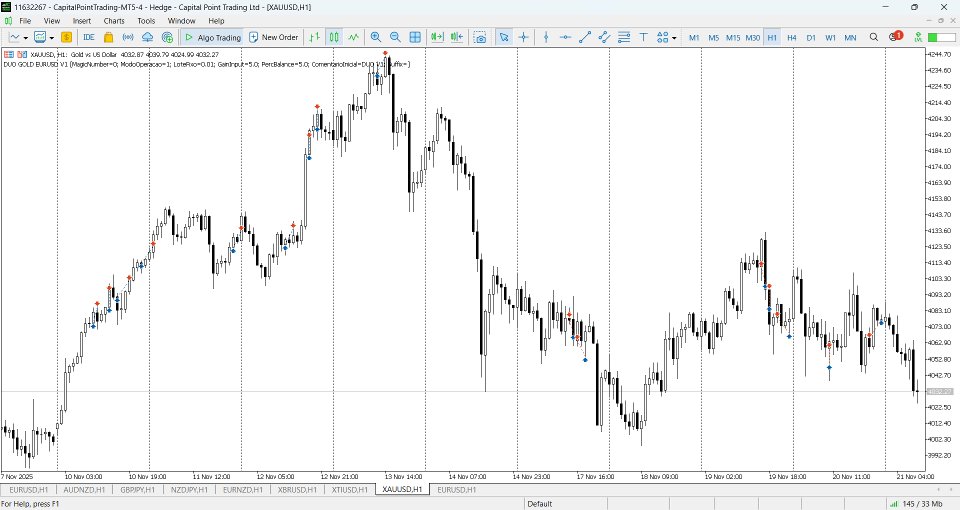Switch to the XTIUSD,H1 chart tab
The image size is (960, 510).
click(x=349, y=490)
